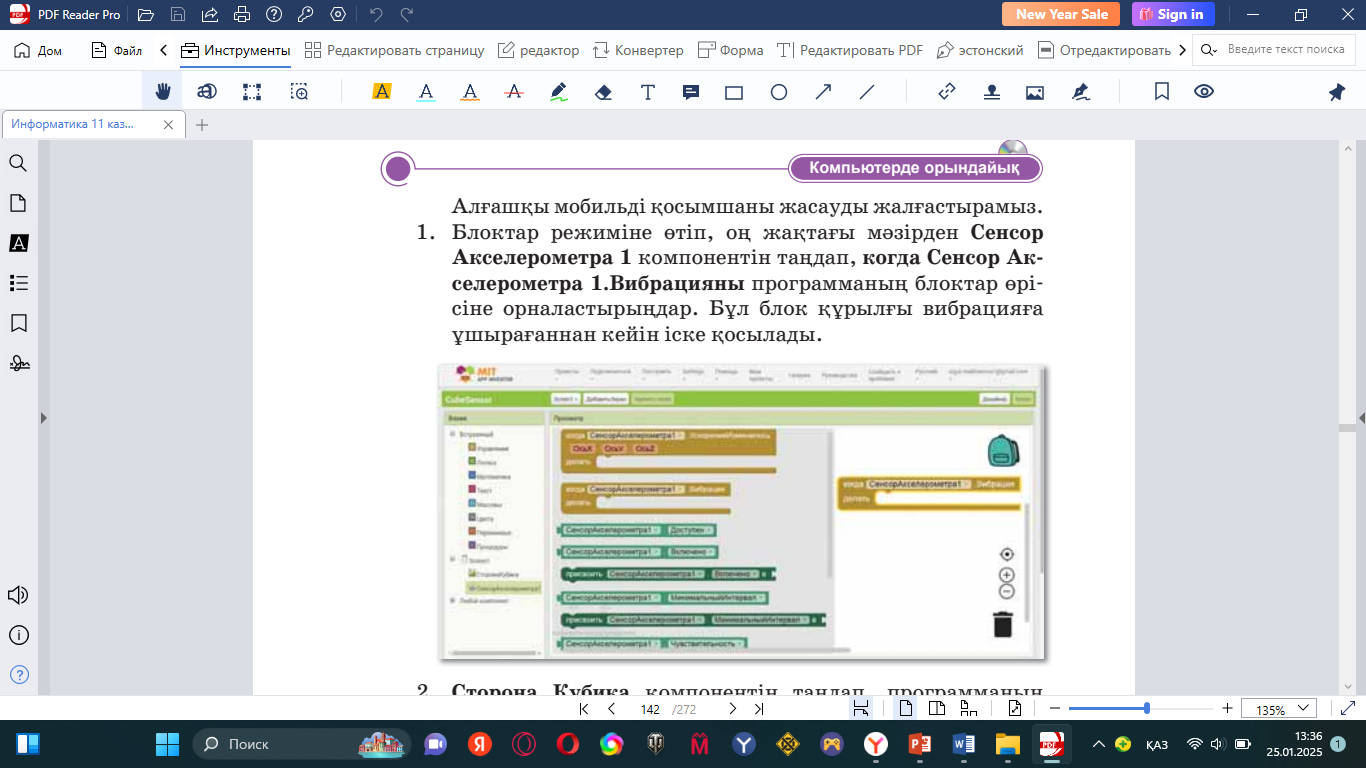The width and height of the screenshot is (1366, 768).
Task: Toggle the eye visibility icon in toolbar
Action: click(1204, 92)
